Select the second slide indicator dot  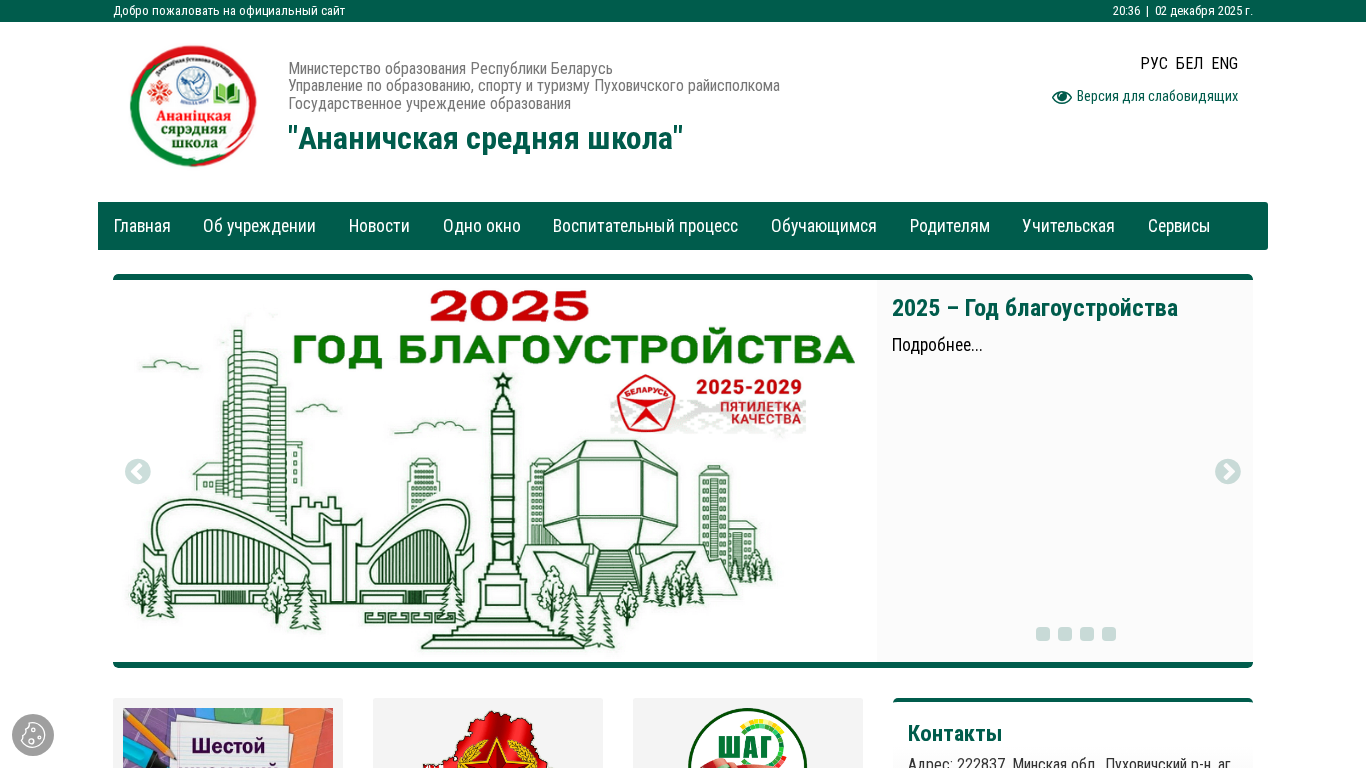(1065, 634)
